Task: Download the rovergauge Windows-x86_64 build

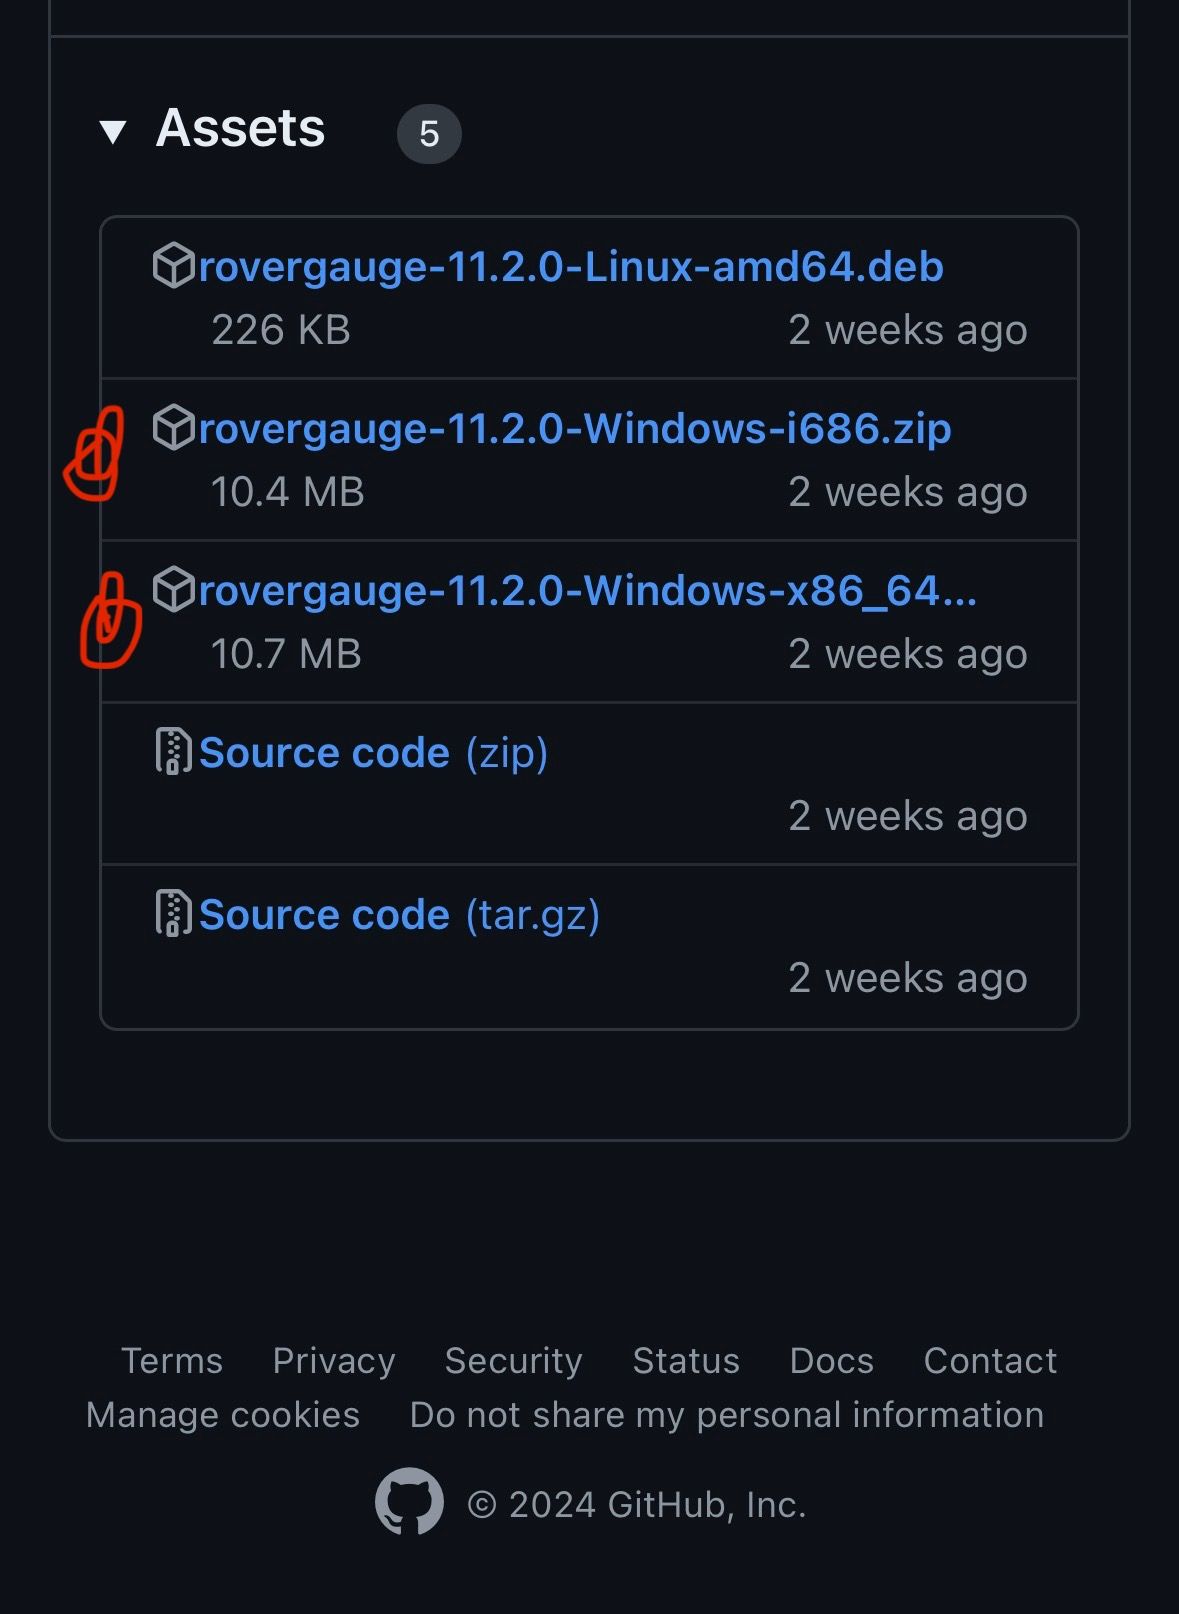Action: (587, 591)
